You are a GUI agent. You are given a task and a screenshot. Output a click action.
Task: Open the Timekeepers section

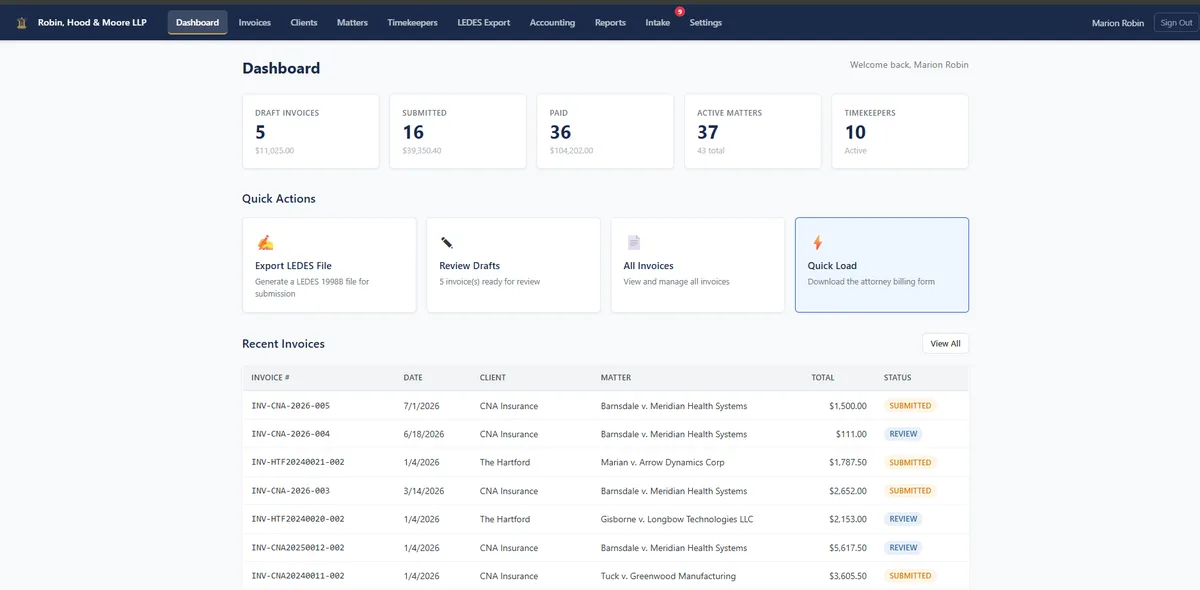coord(412,22)
